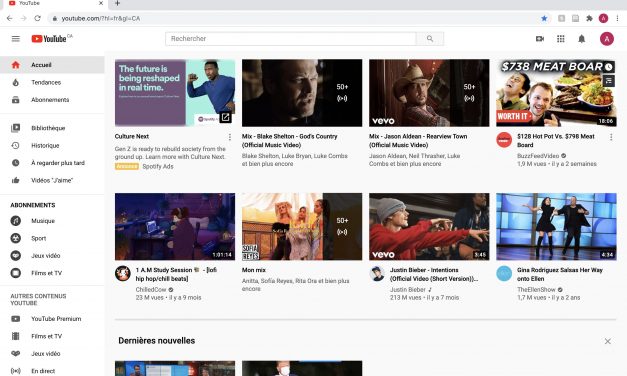Viewport: 627px width, 376px height.
Task: Open Blake Shelton God's Country mix thumbnail
Action: [302, 93]
